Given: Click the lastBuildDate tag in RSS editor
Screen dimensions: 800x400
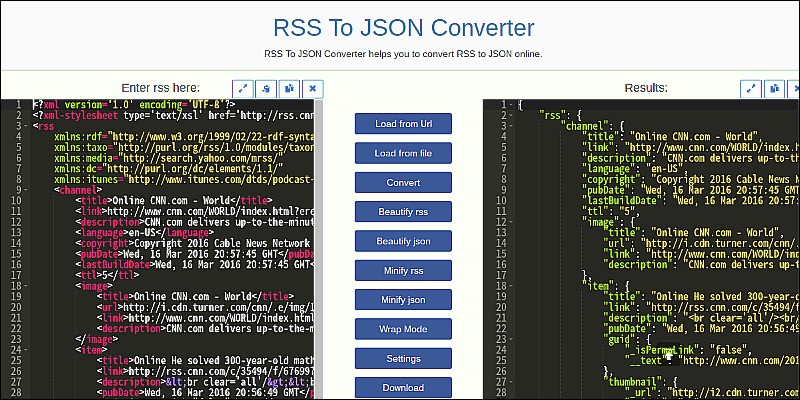Looking at the screenshot, I should (x=195, y=265).
